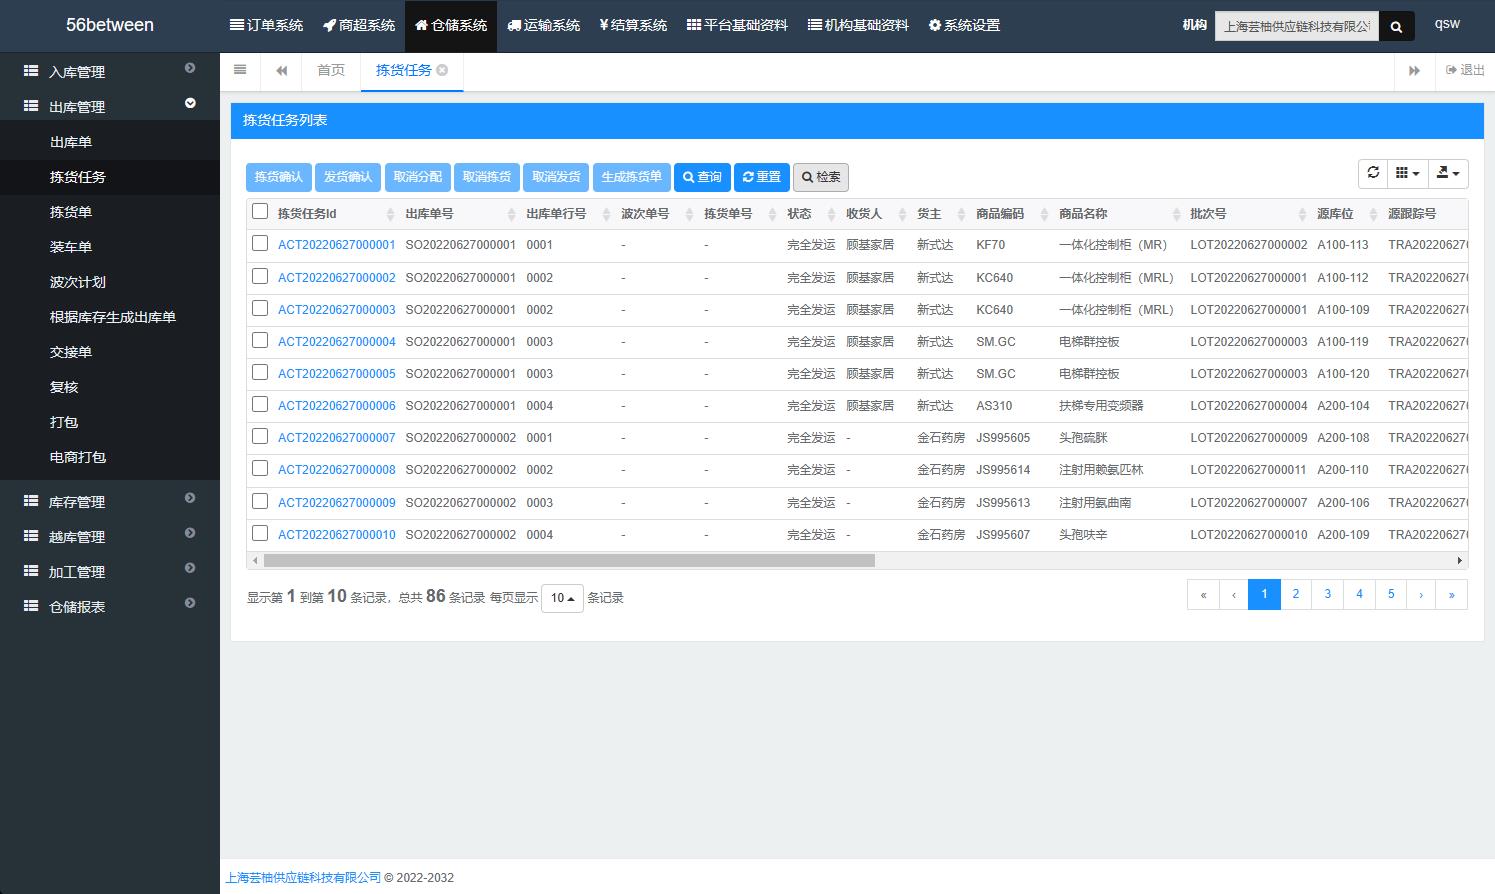Jump to last page with » button

click(1451, 594)
